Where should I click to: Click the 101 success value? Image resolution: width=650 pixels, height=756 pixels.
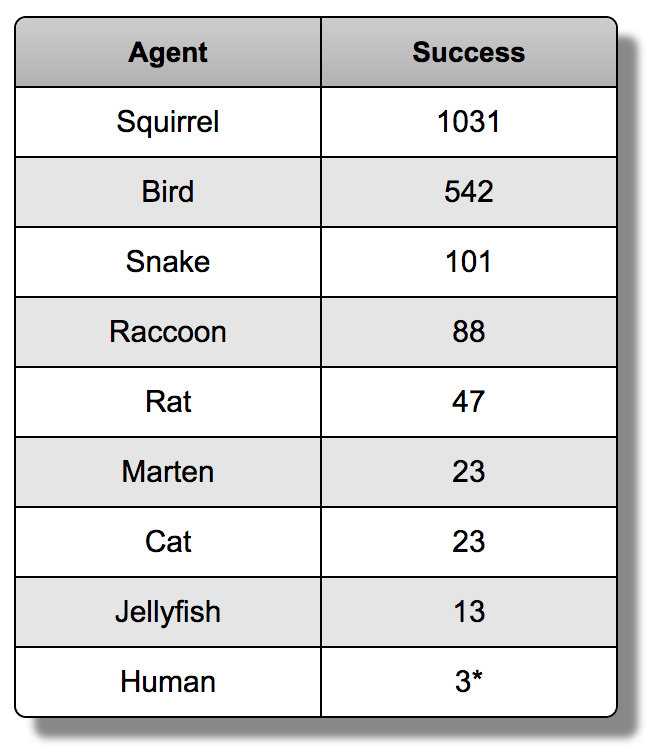[469, 262]
